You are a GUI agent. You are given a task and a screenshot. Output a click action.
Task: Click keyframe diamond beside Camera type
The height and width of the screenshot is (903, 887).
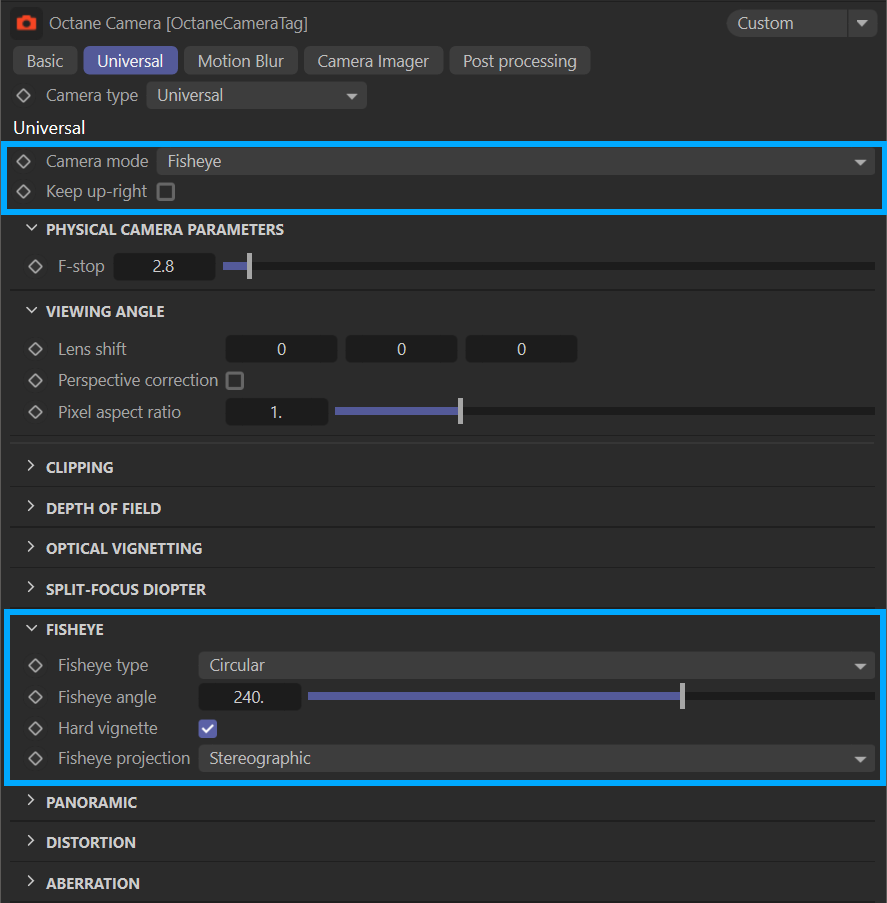[24, 96]
